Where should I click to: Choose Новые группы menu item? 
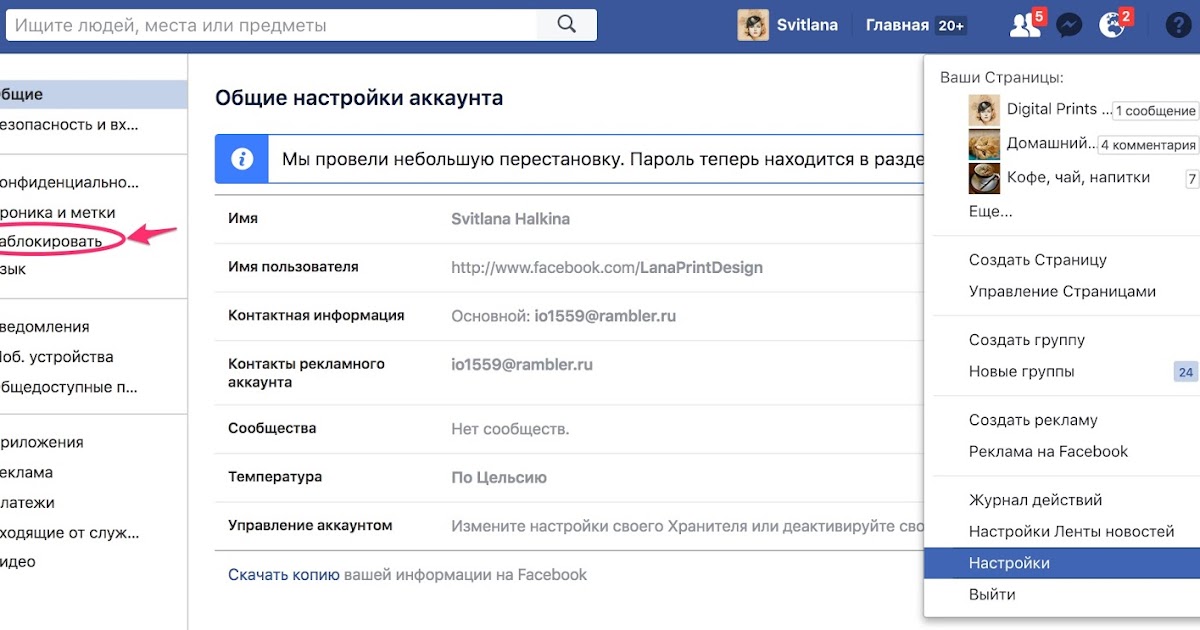click(x=1022, y=372)
